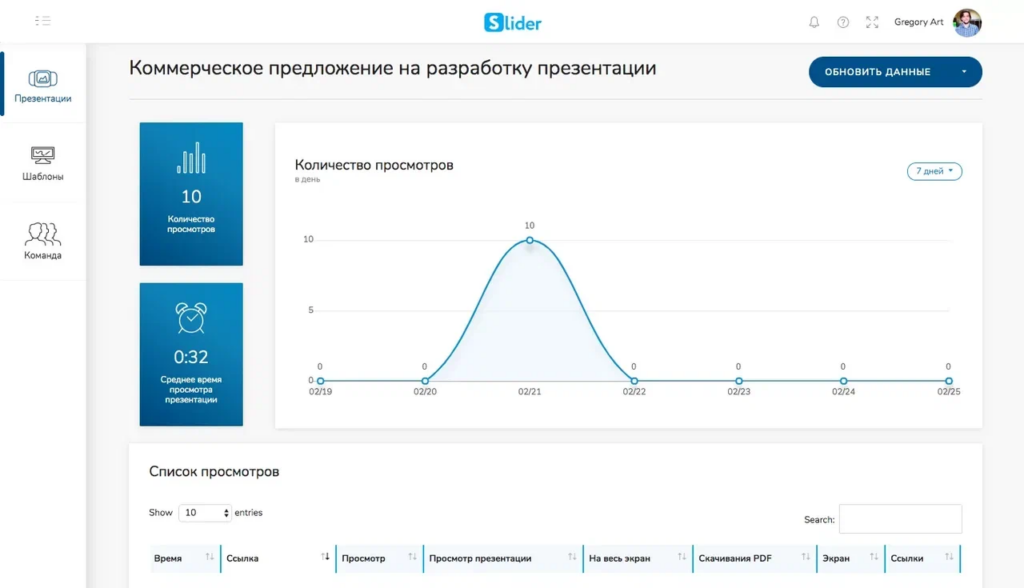Click the Slider logo
The height and width of the screenshot is (588, 1024).
pyautogui.click(x=513, y=22)
